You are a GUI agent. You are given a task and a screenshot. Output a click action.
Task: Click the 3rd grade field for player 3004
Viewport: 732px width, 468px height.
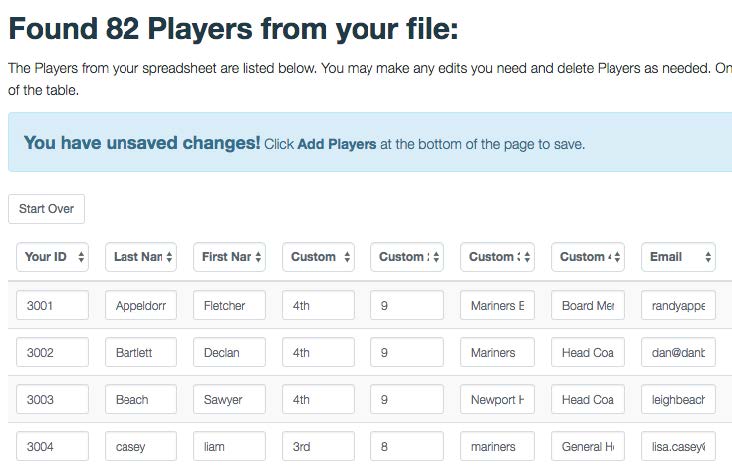point(318,447)
